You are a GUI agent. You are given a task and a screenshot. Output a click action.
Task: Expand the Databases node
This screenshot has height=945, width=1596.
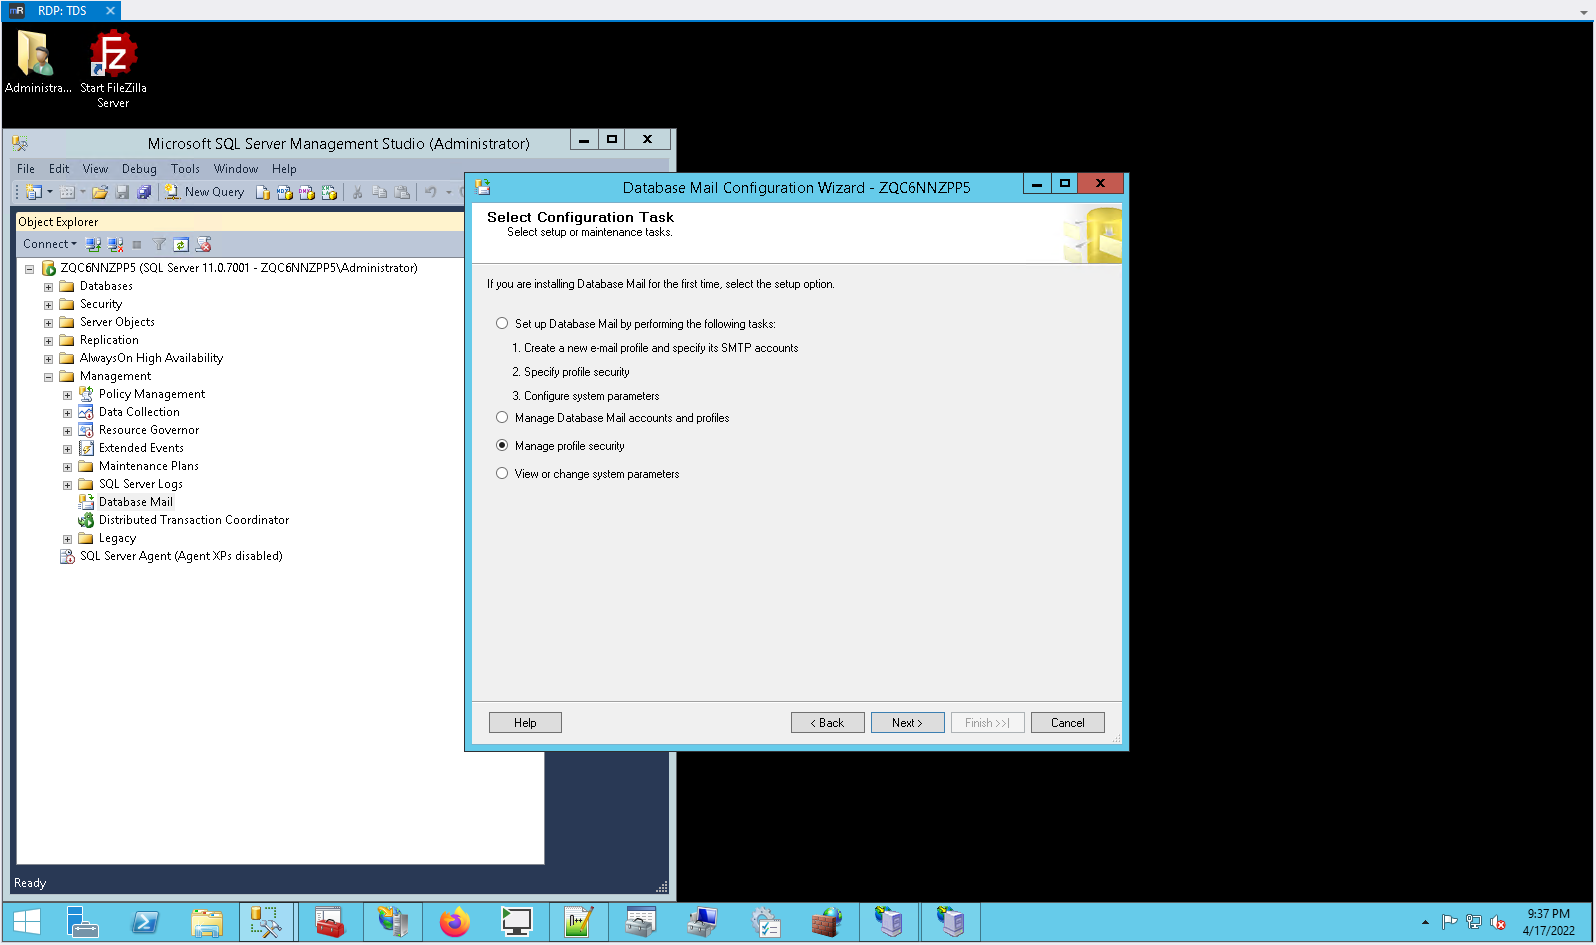click(x=48, y=287)
